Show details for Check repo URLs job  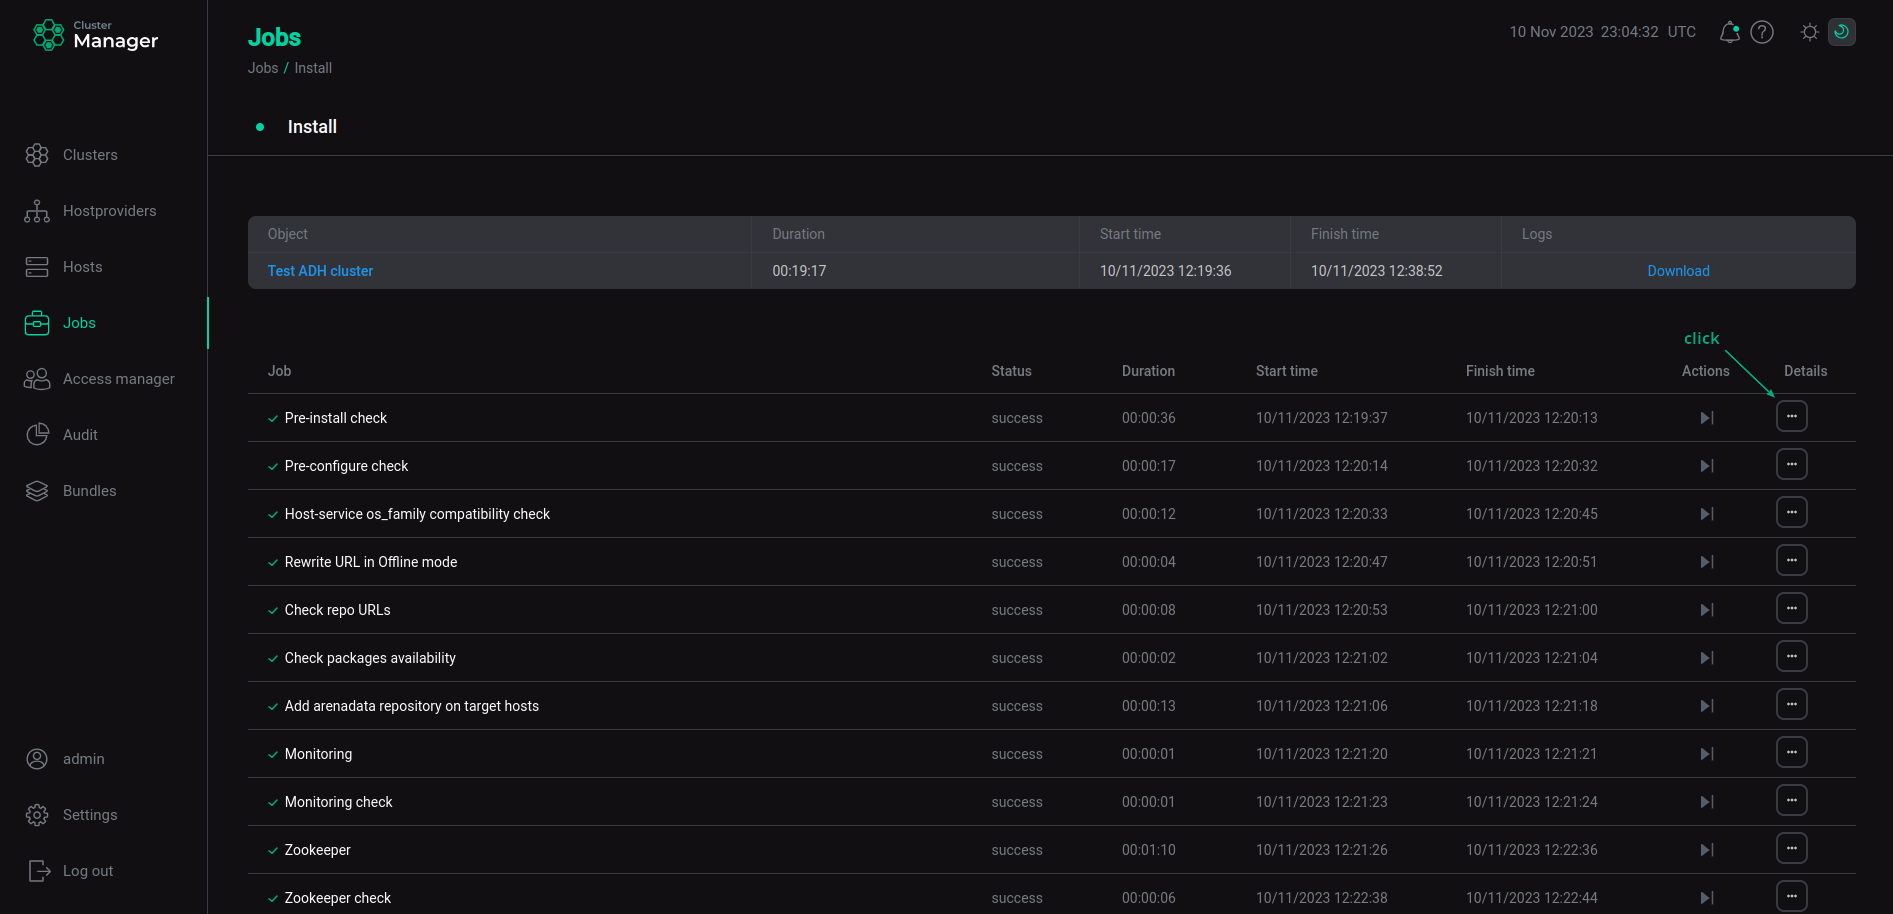coord(1791,608)
